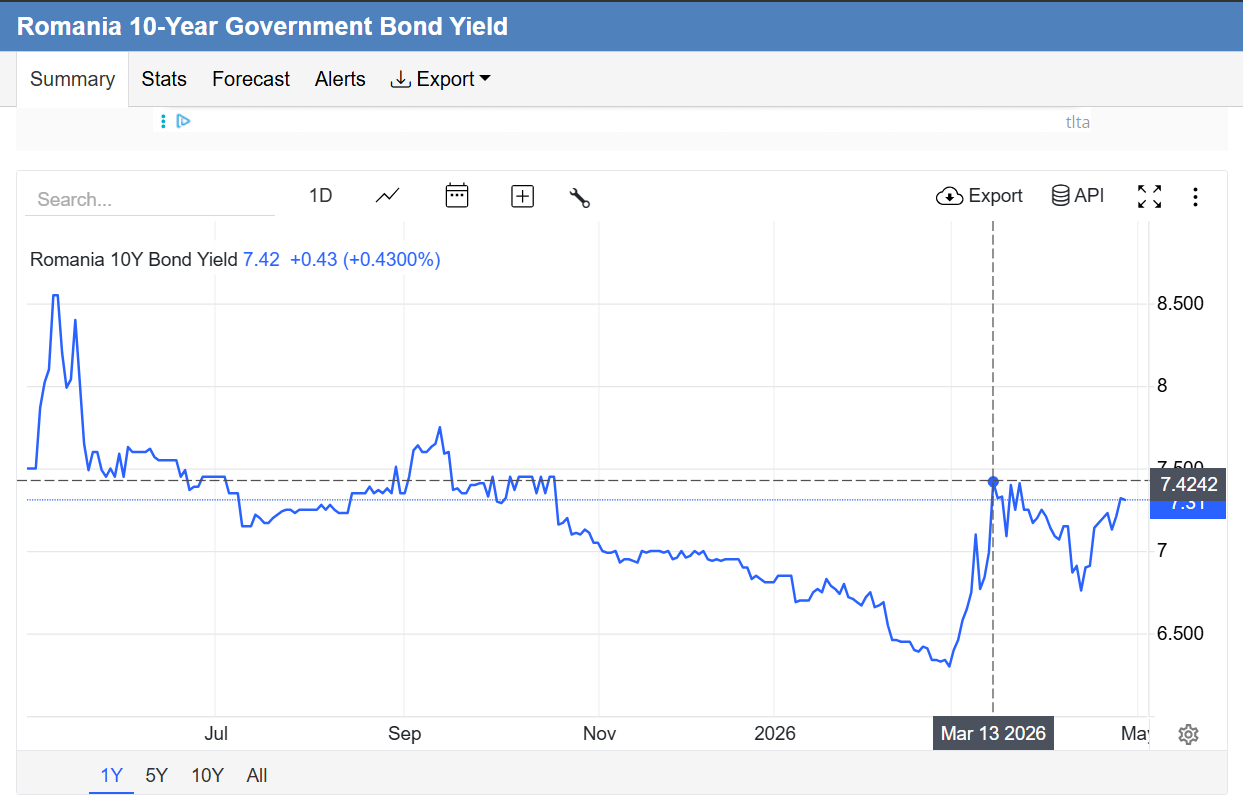Click the chart Search input field
The width and height of the screenshot is (1243, 810).
point(150,199)
